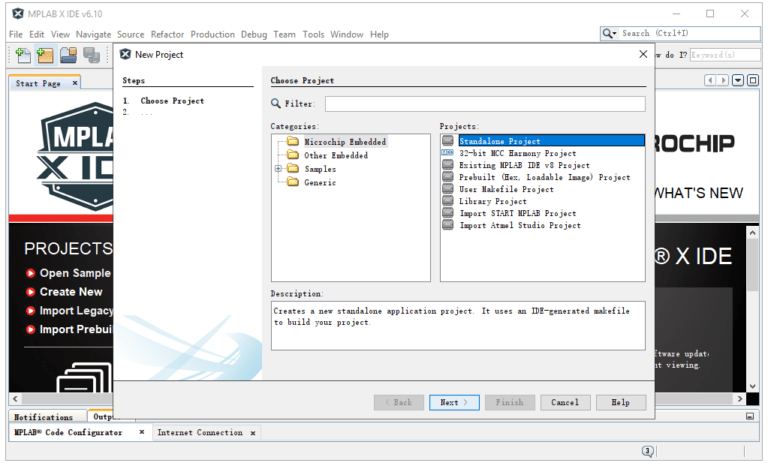Close the Start Page tab
Image resolution: width=768 pixels, height=466 pixels.
[75, 83]
